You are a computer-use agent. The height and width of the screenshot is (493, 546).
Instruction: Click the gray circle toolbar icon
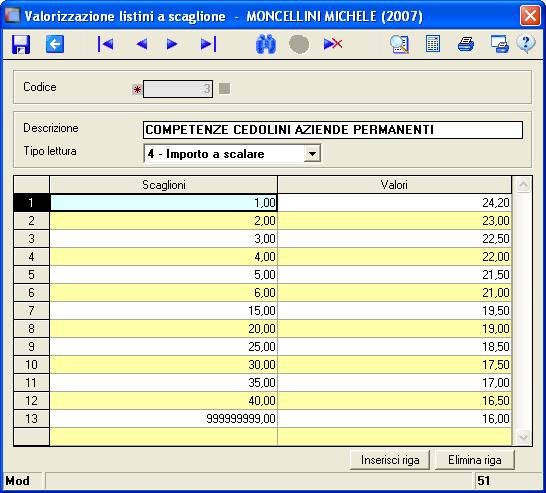coord(299,45)
